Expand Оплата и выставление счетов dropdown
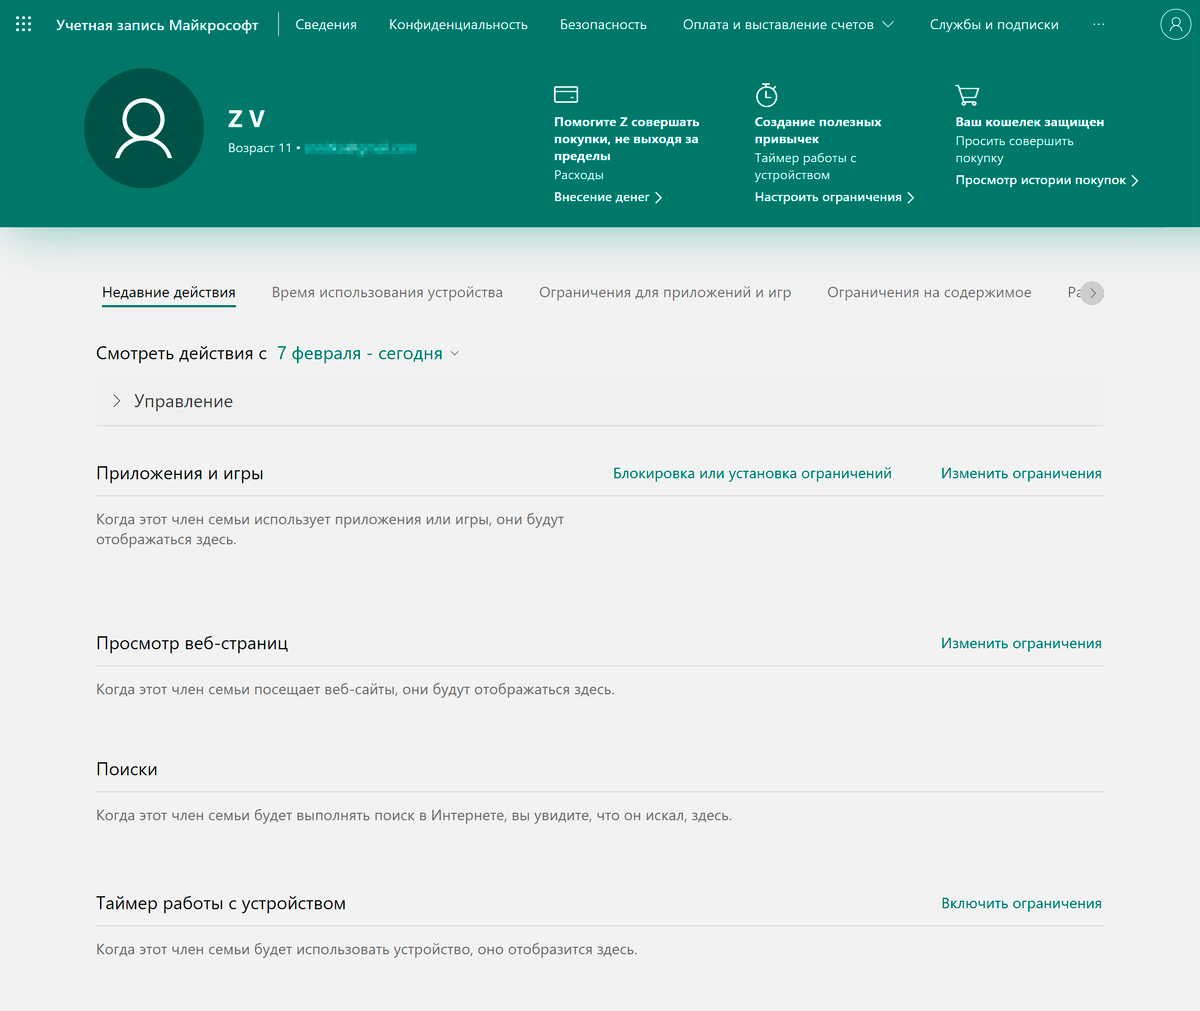The height and width of the screenshot is (1011, 1200). (788, 24)
